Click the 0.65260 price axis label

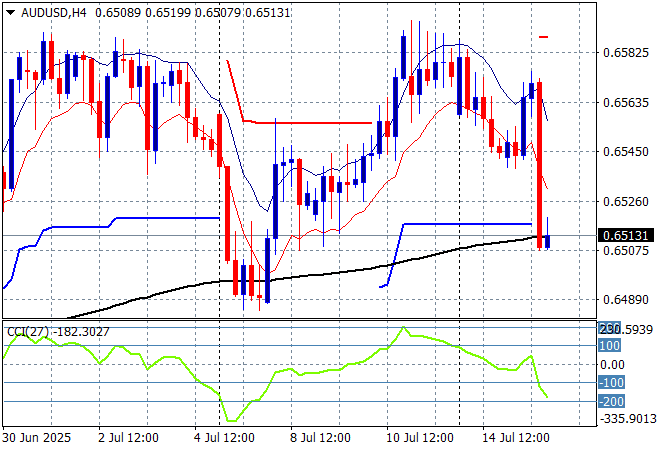[x=625, y=201]
